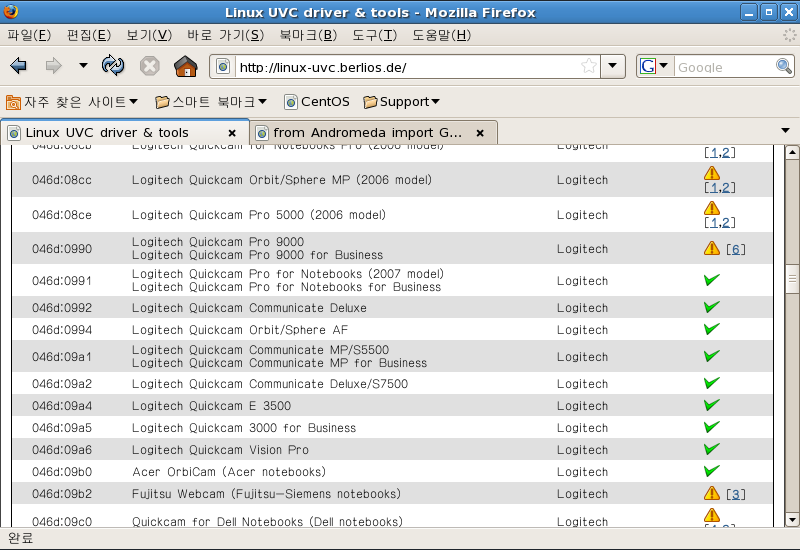
Task: Open the 자주 찾은 사이트 bookmark folder
Action: [72, 102]
